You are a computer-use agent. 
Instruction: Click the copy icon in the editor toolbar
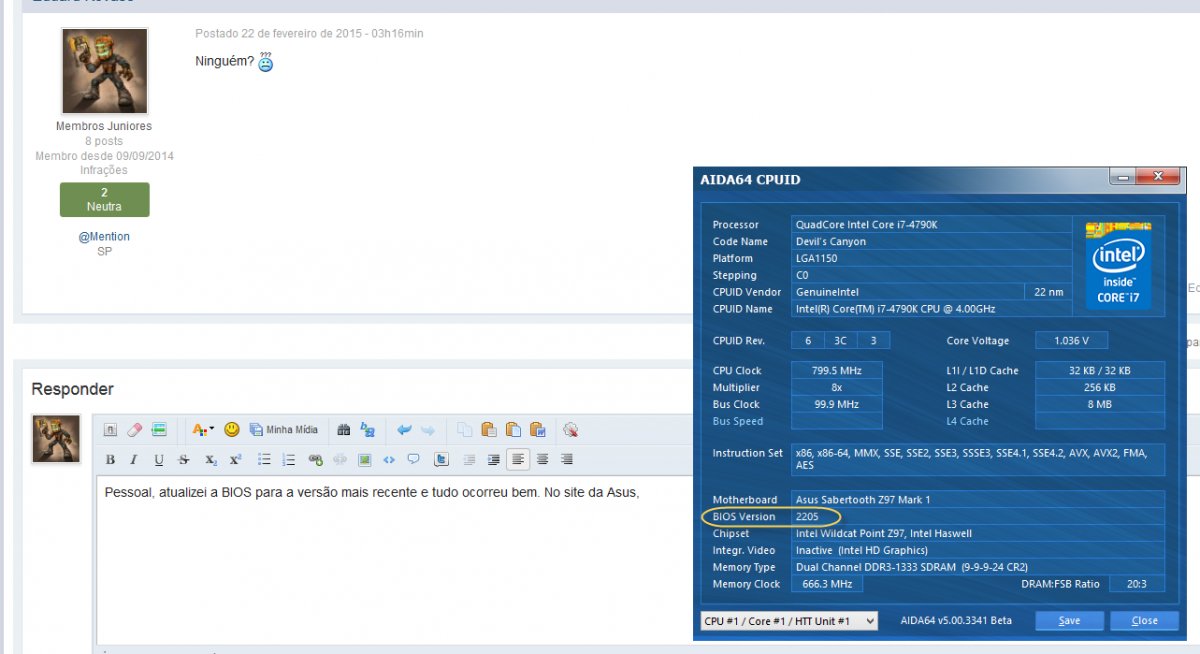pyautogui.click(x=465, y=430)
